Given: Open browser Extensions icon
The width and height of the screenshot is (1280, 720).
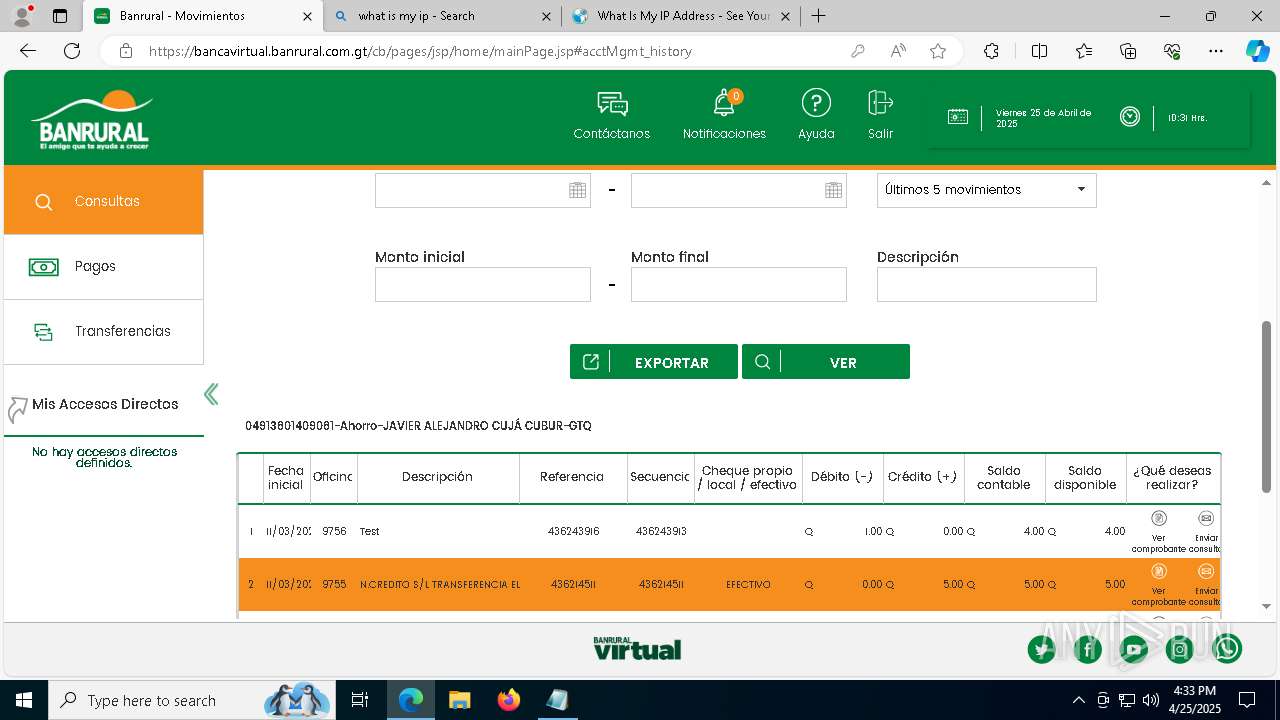Looking at the screenshot, I should 991,51.
